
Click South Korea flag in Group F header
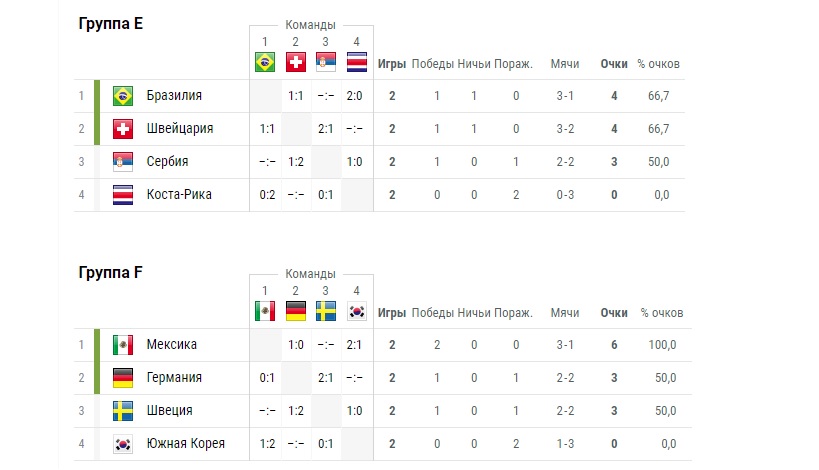357,311
